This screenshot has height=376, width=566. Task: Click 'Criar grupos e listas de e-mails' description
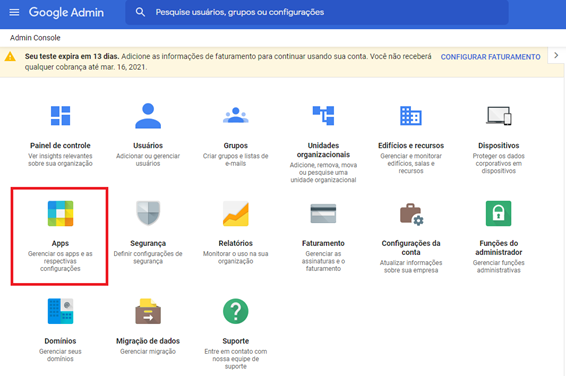[236, 160]
